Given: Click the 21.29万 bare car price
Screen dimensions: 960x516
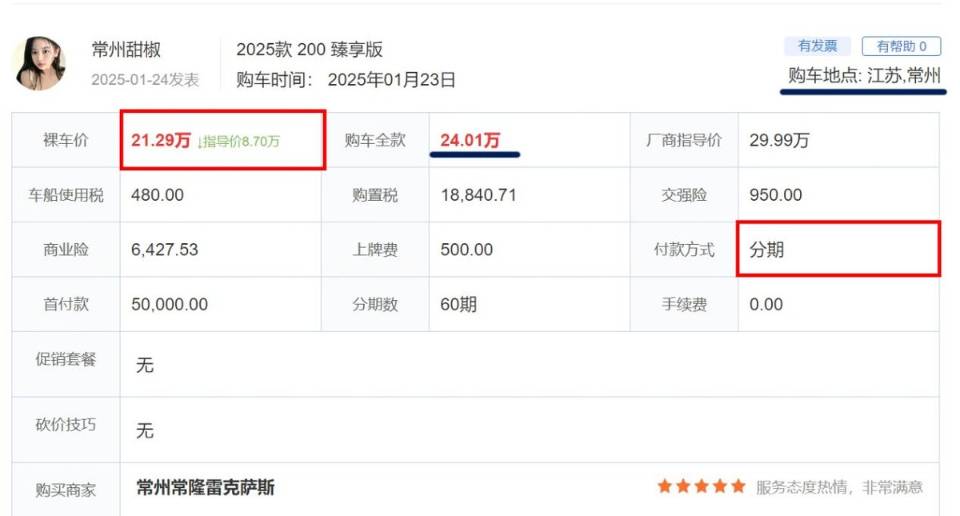Looking at the screenshot, I should 160,141.
